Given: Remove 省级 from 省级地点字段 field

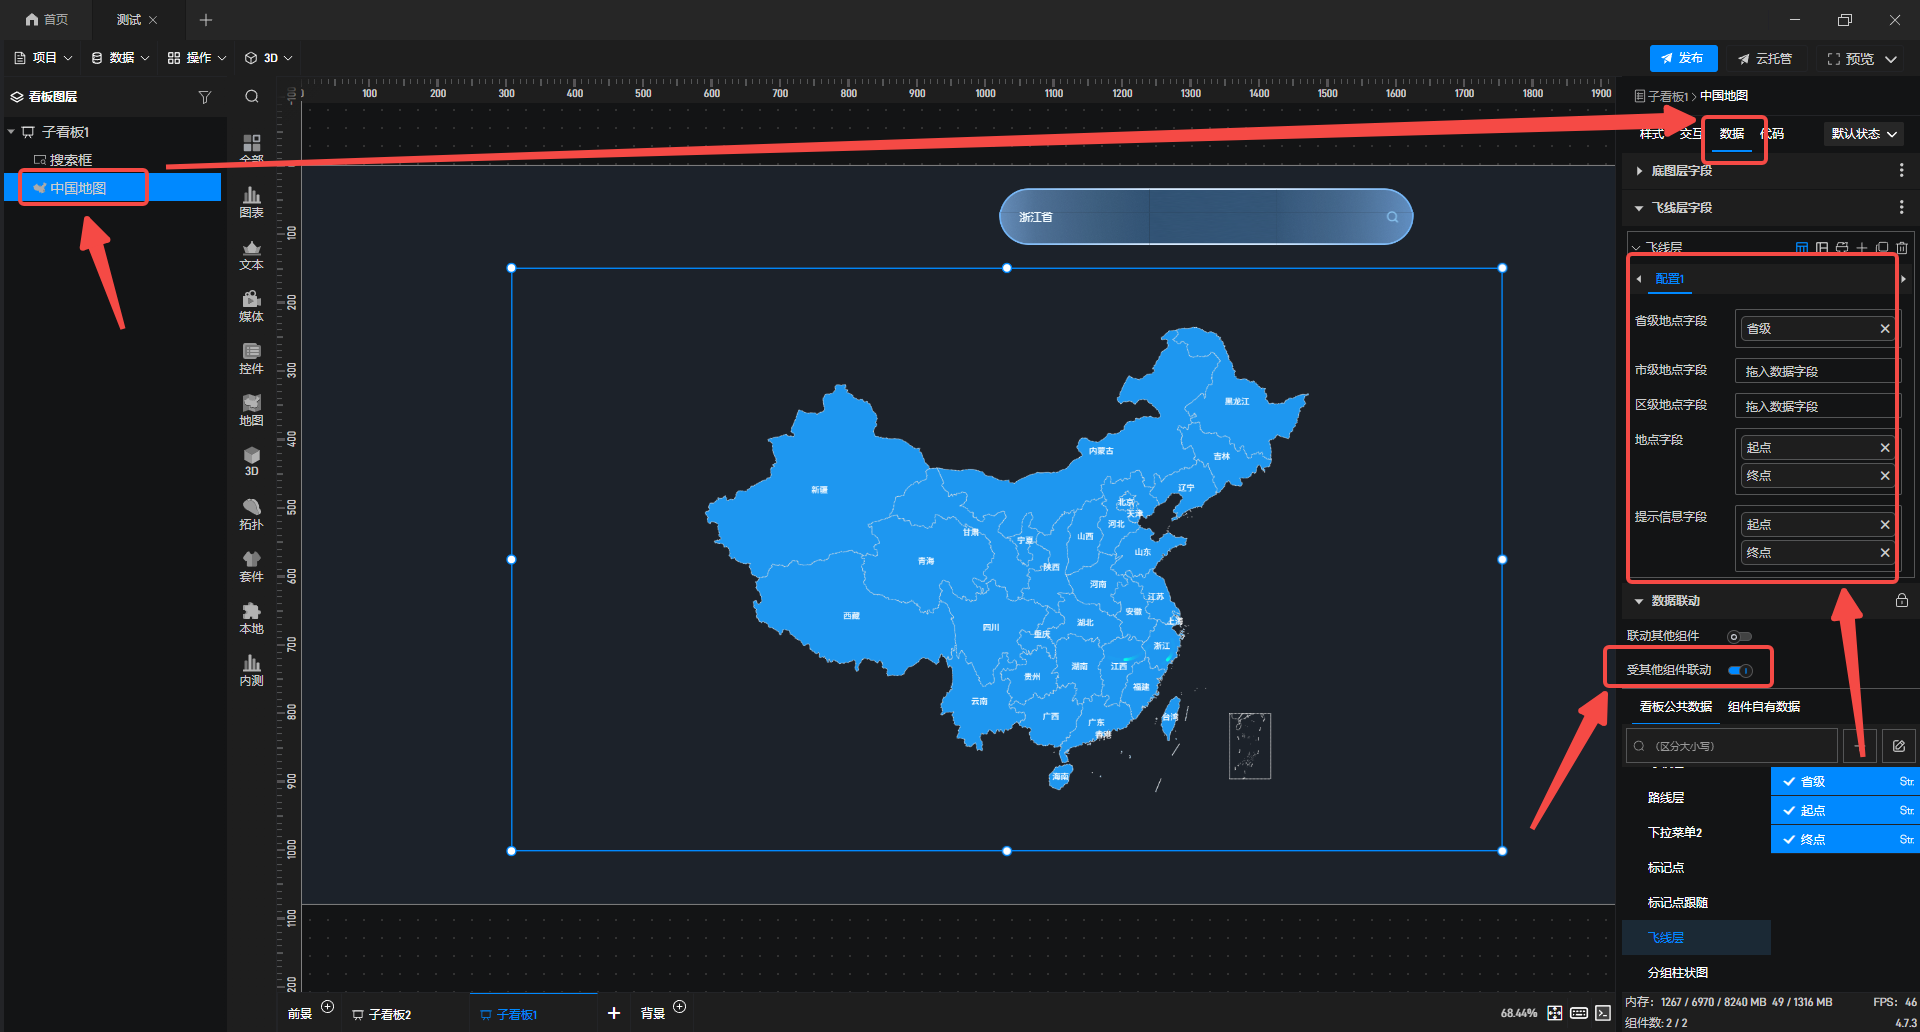Looking at the screenshot, I should coord(1885,329).
